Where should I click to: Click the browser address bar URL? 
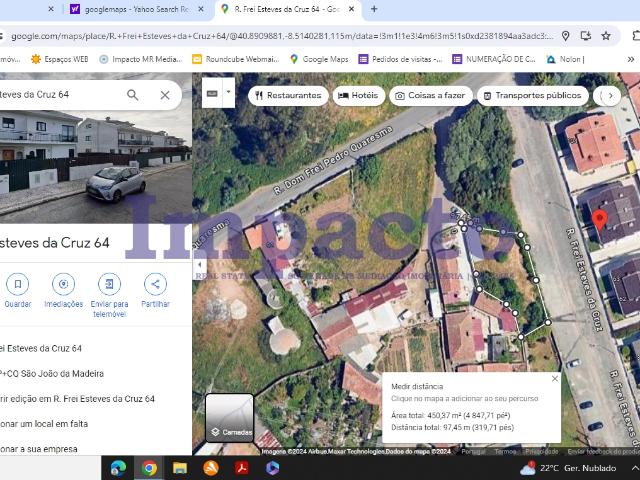[x=282, y=36]
